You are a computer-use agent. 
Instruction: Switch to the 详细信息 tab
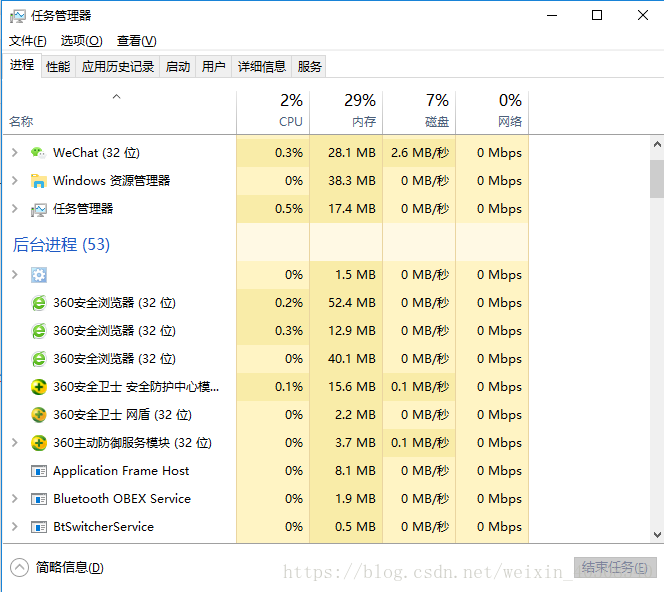coord(262,66)
